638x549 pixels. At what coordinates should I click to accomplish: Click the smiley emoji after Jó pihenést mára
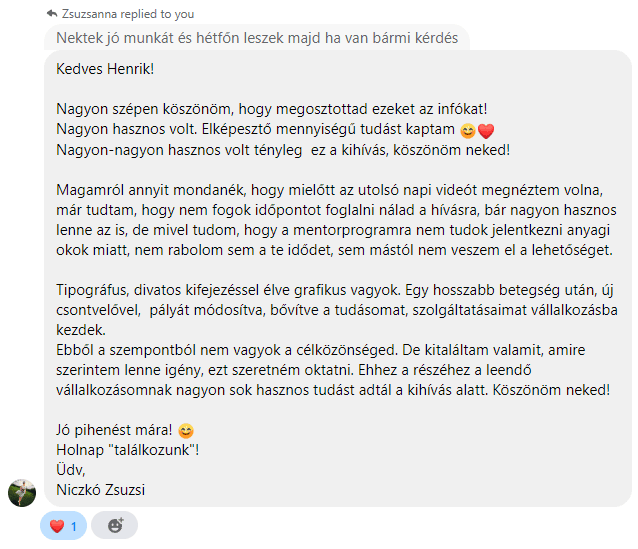[186, 431]
